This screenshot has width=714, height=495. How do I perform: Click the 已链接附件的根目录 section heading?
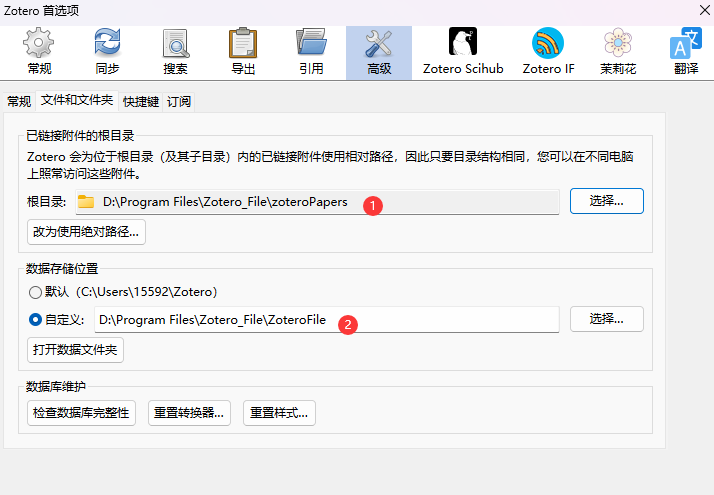point(80,136)
